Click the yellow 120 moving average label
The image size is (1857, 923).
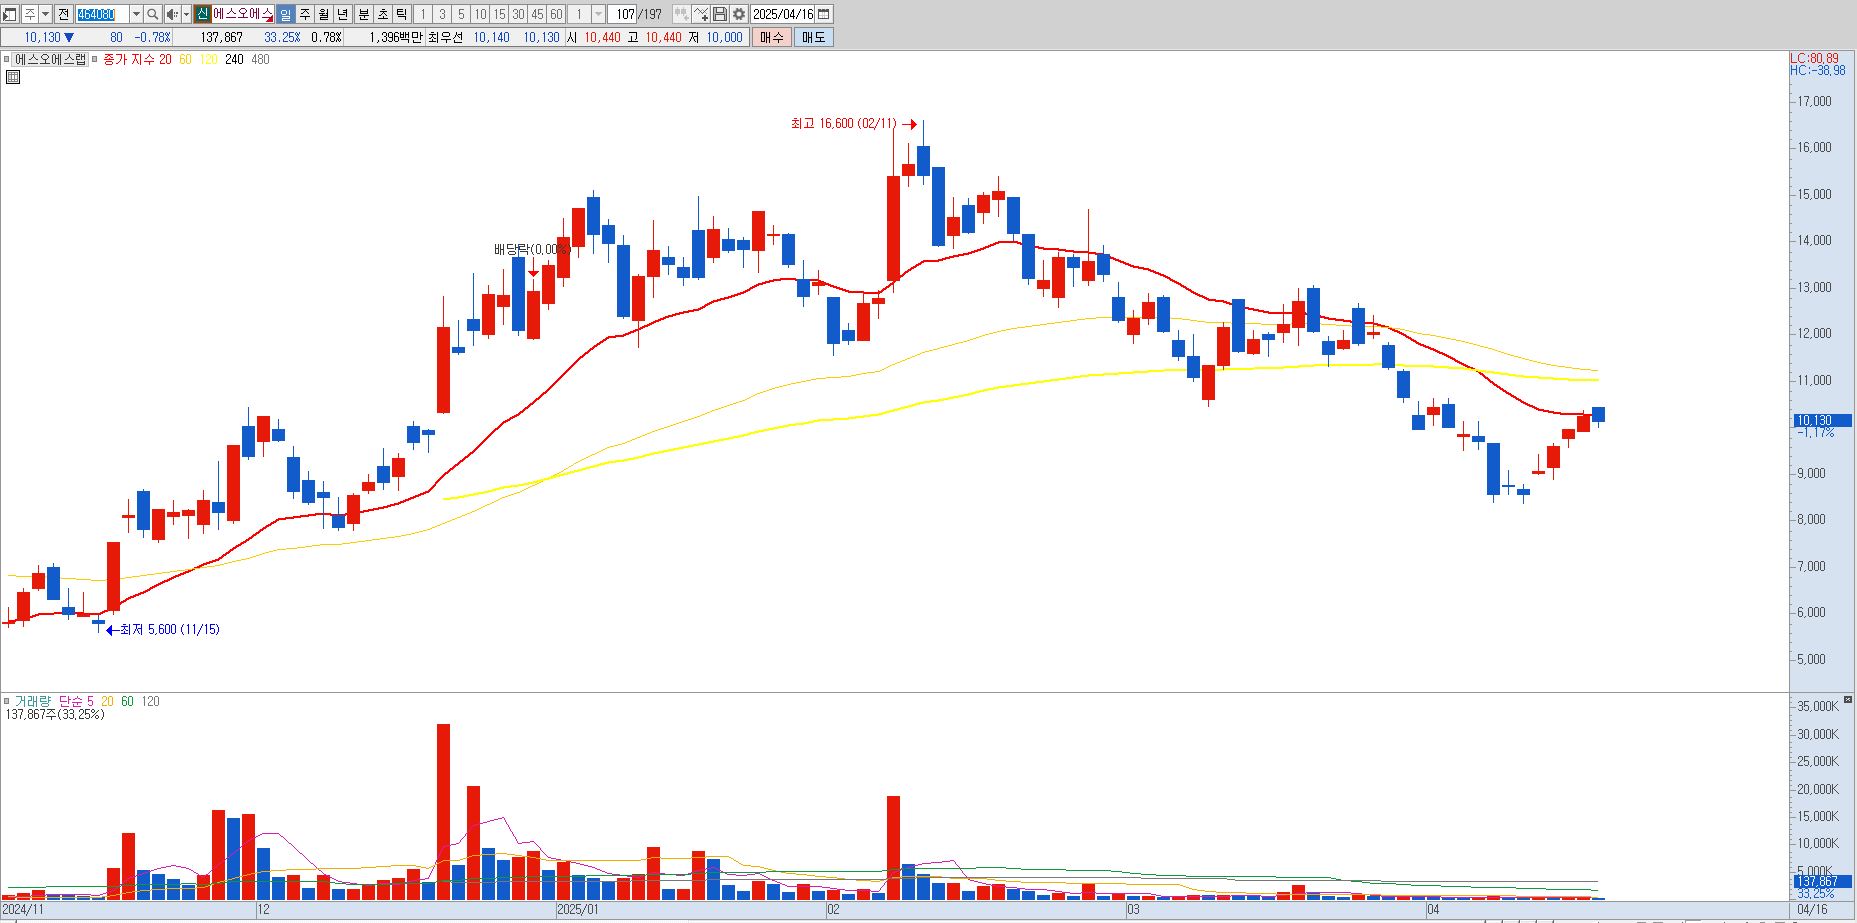tap(208, 59)
